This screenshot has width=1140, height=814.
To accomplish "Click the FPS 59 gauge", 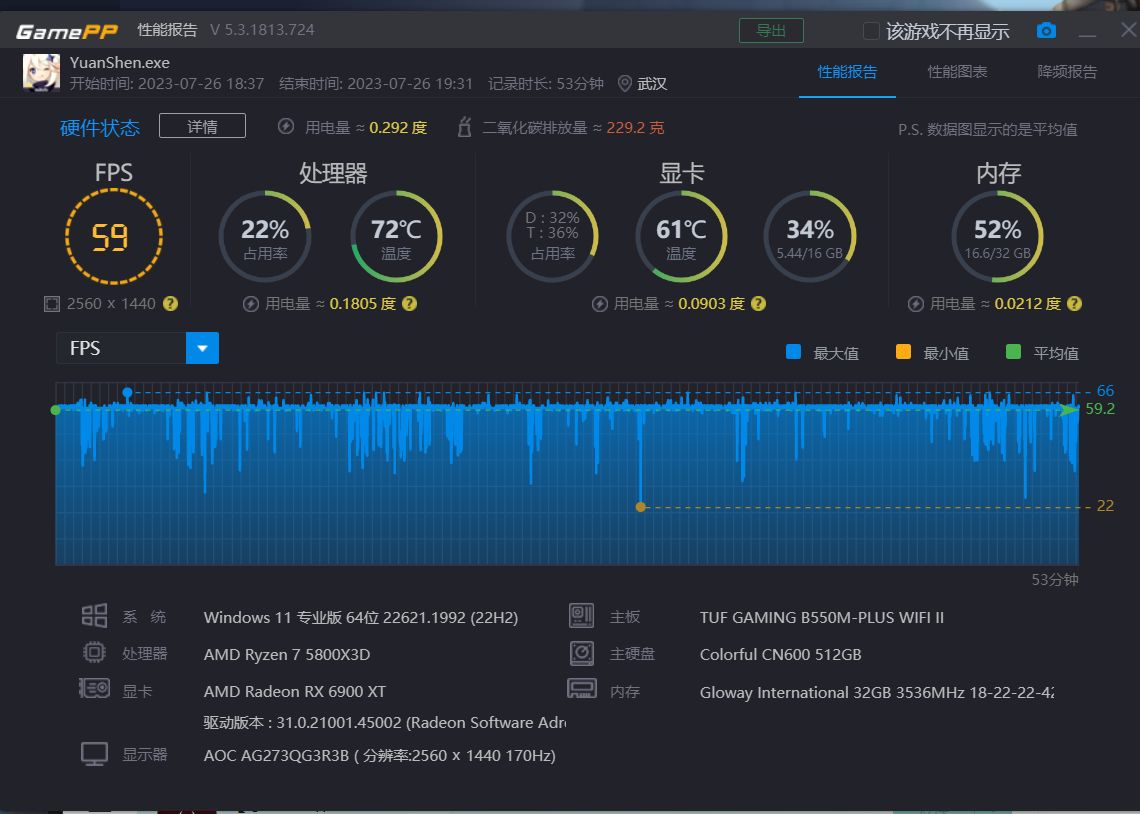I will click(113, 236).
